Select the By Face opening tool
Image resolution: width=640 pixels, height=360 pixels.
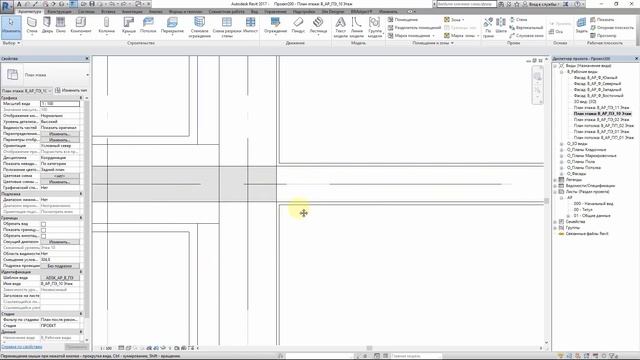[488, 27]
